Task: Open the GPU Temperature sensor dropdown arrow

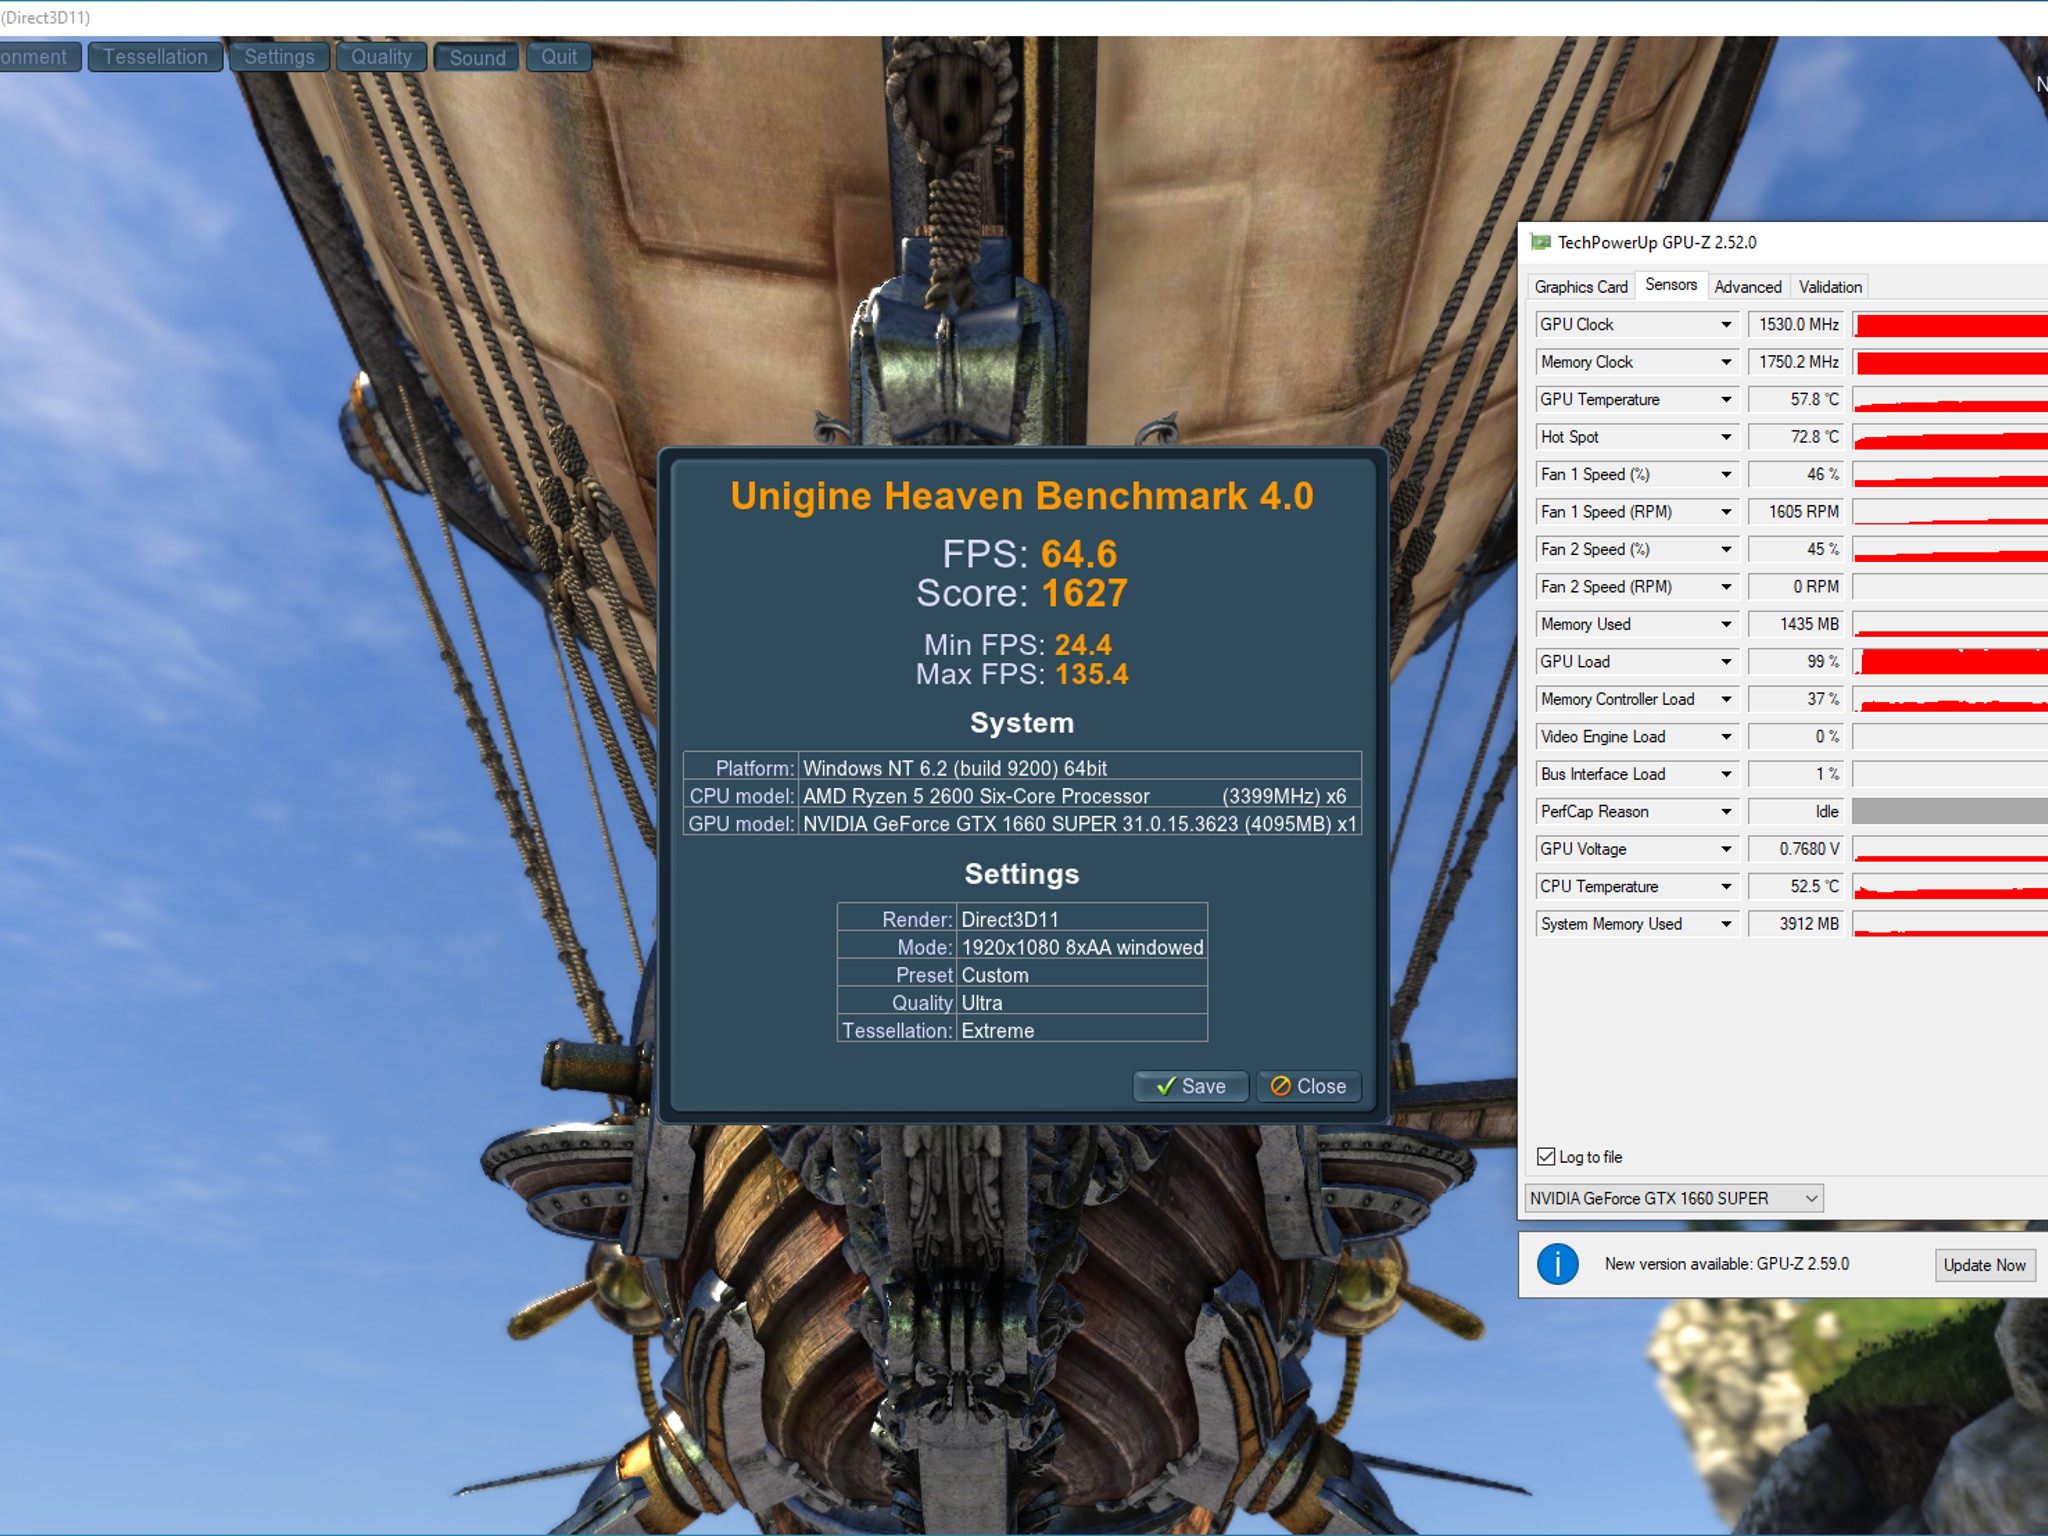Action: click(x=1726, y=400)
